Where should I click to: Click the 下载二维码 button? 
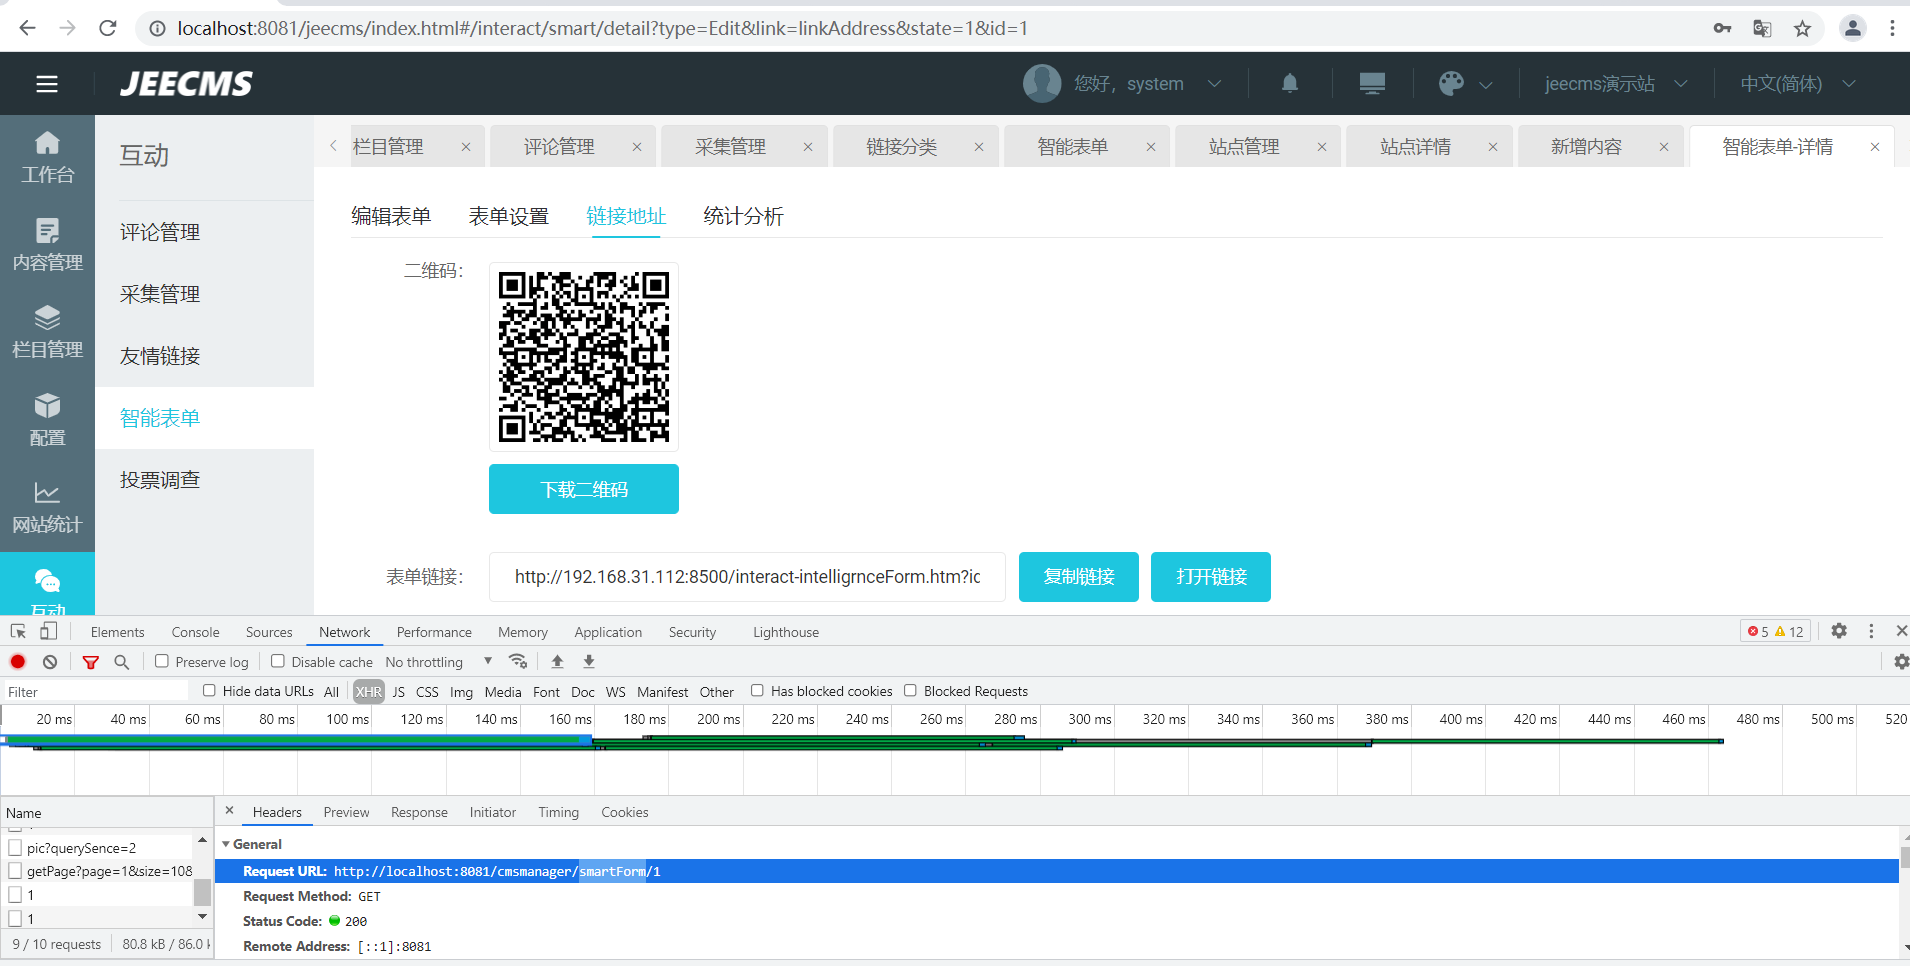584,489
